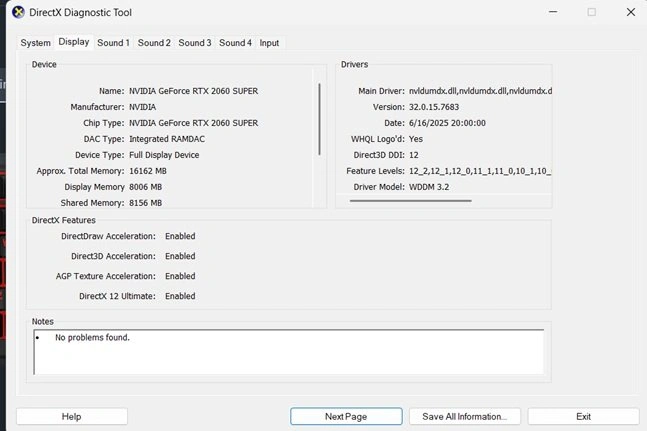Screen dimensions: 647x431
Task: Open the Sound 2 tab
Action: [154, 43]
